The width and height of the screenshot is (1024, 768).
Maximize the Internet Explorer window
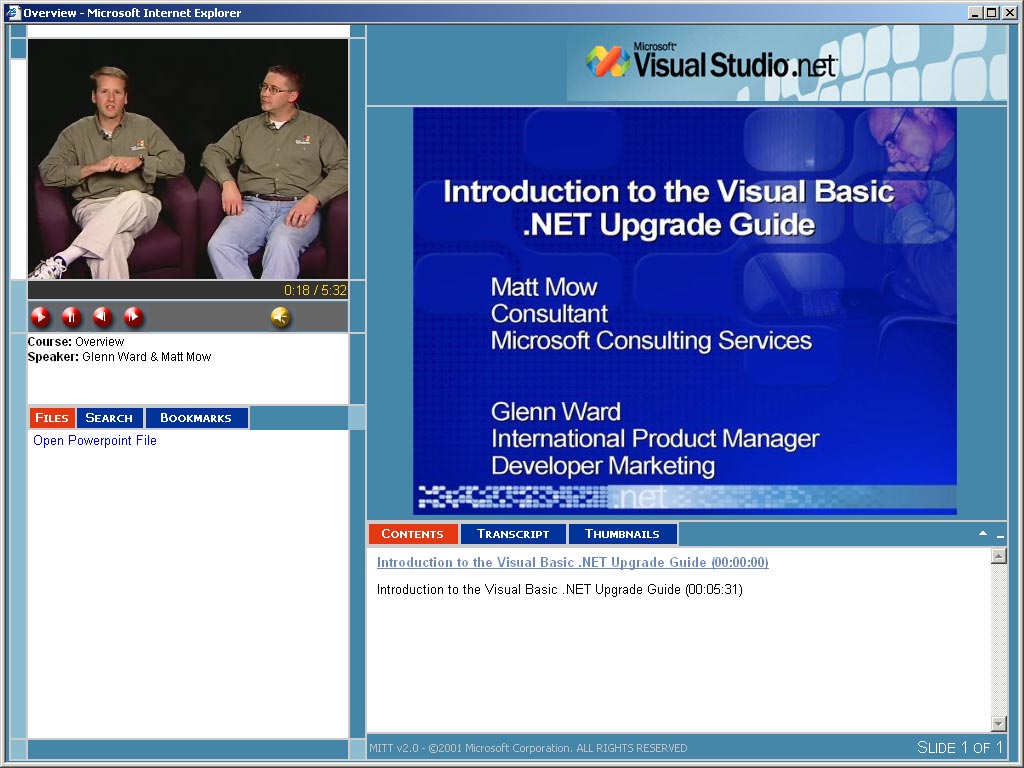[x=991, y=12]
